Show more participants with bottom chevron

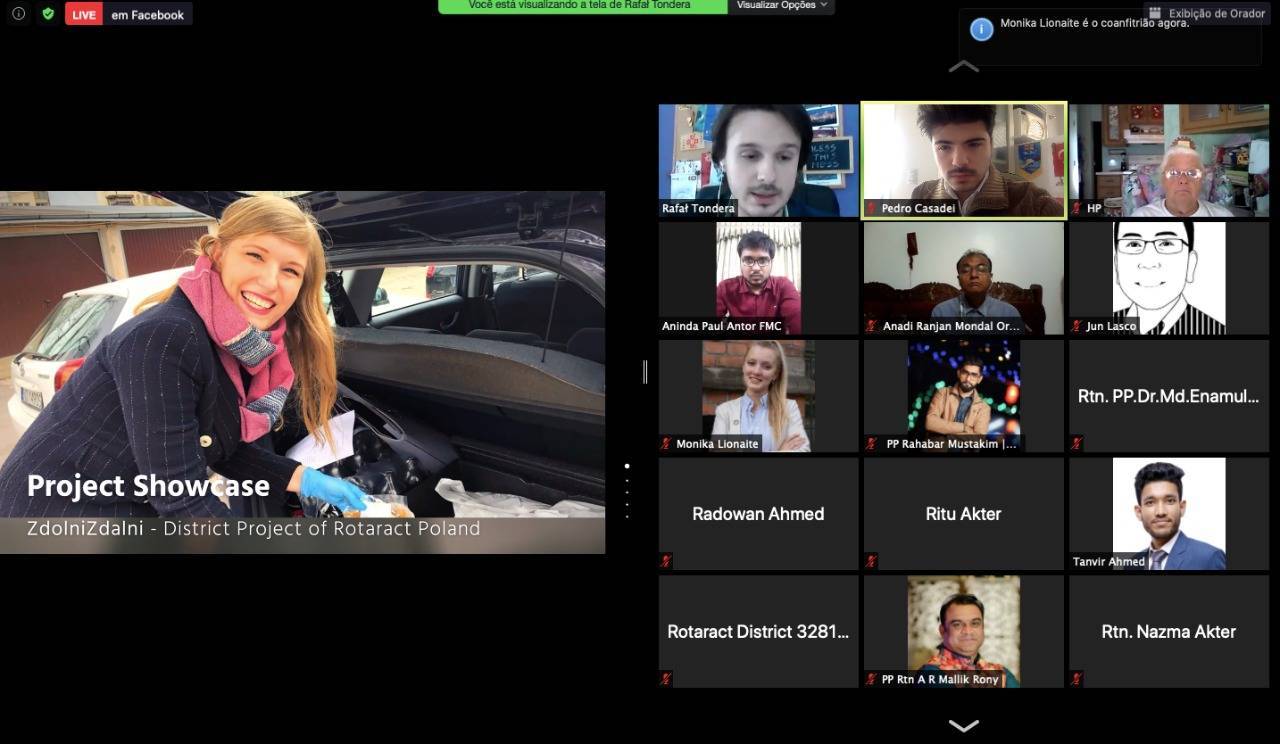(x=963, y=726)
